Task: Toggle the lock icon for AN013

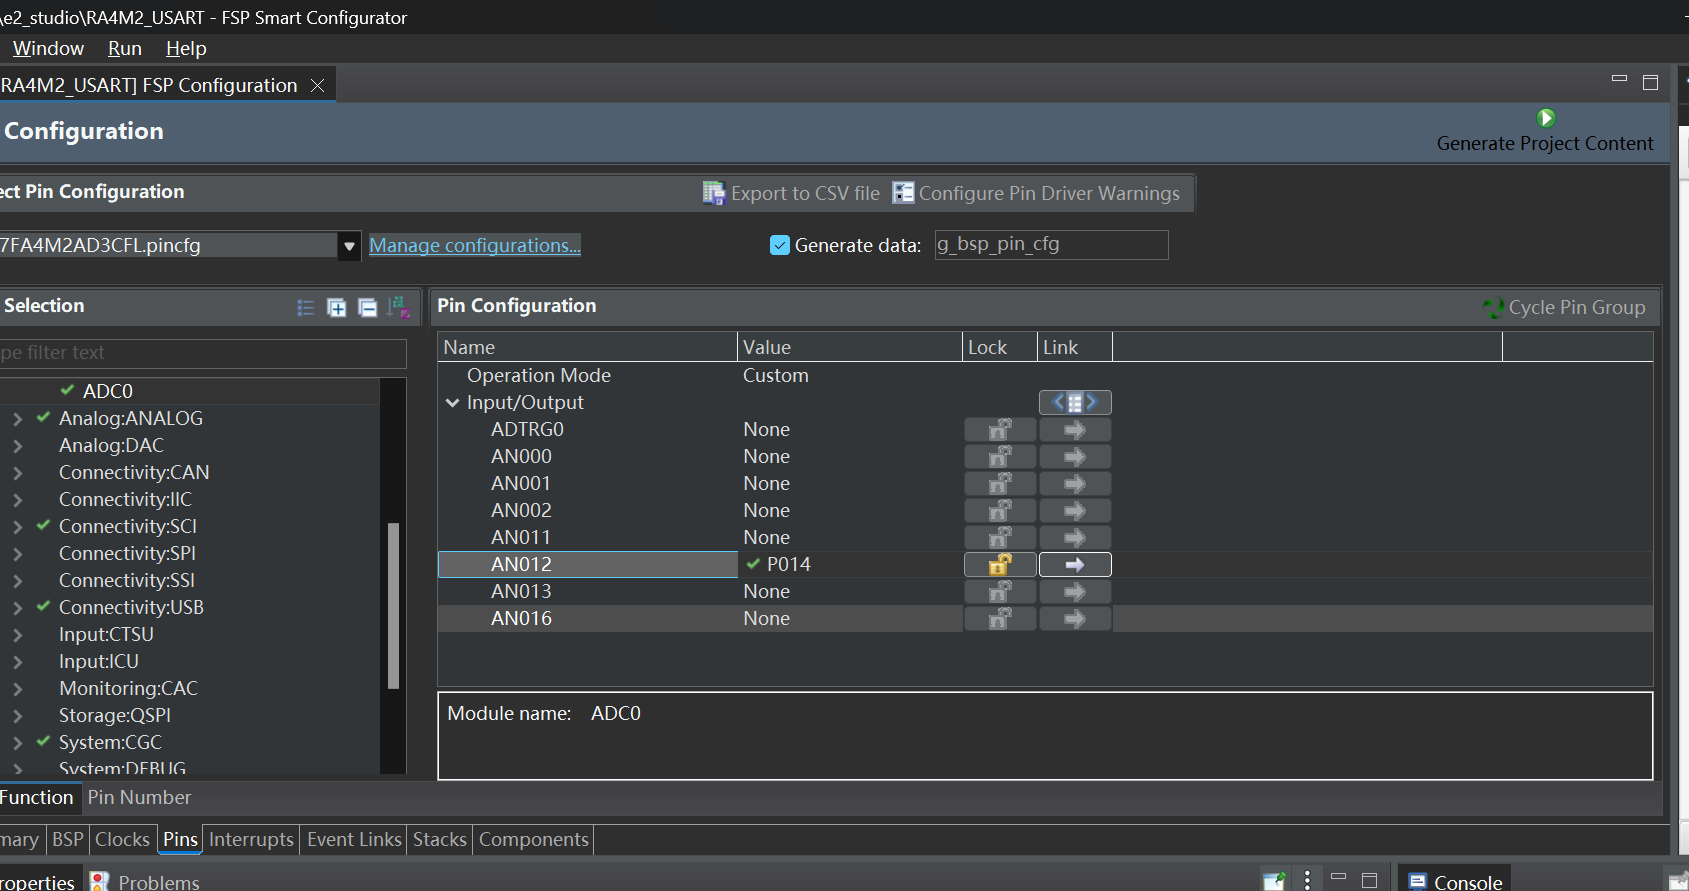Action: coord(1000,592)
